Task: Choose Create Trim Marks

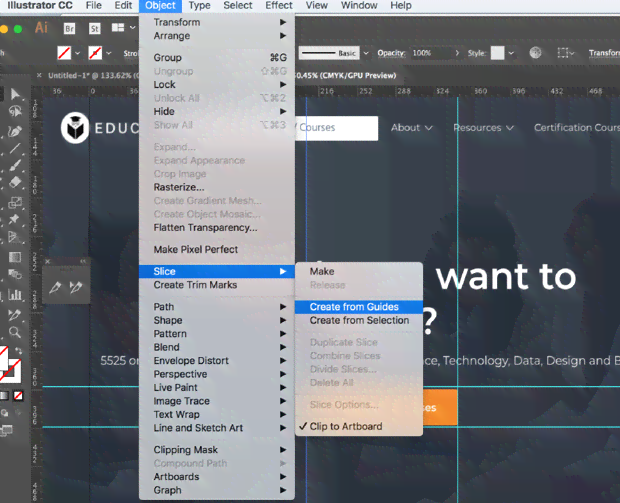Action: point(217,285)
